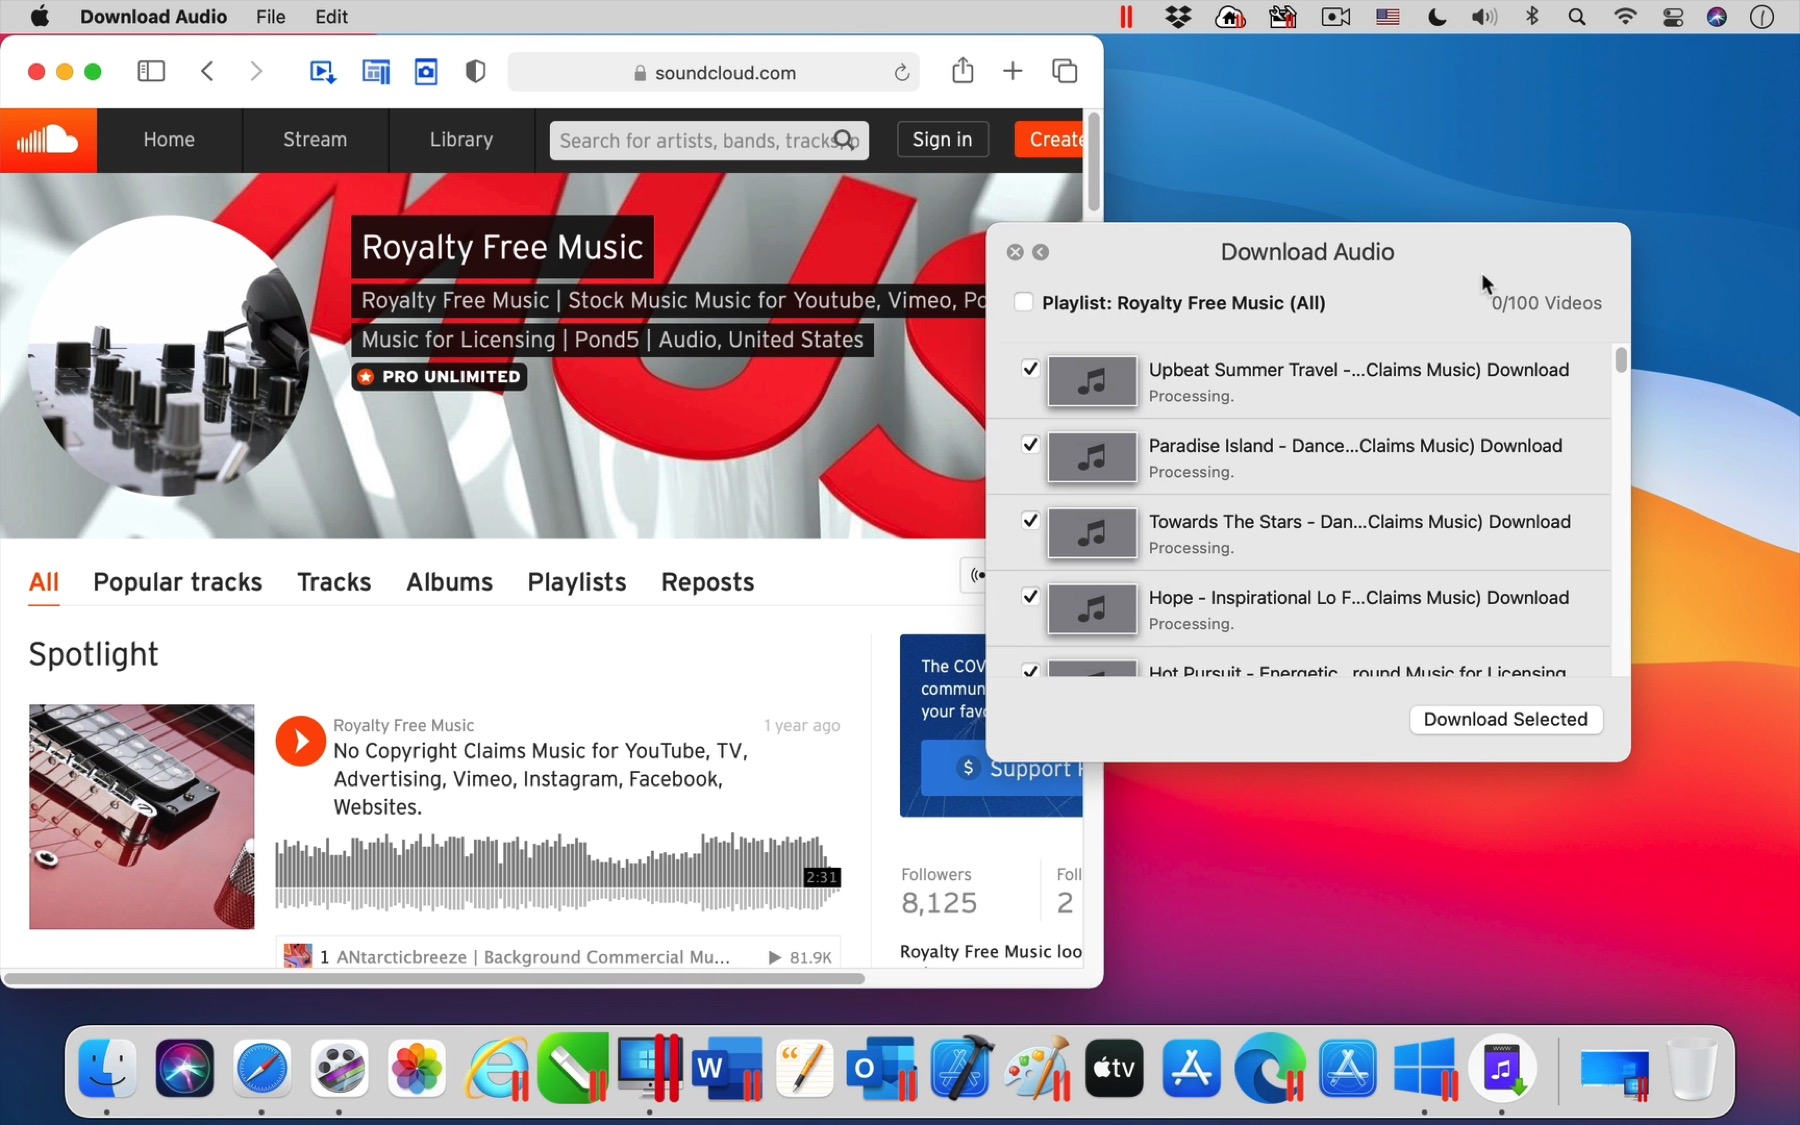Launch Microsoft Word from the Dock
The image size is (1800, 1125).
tap(727, 1068)
